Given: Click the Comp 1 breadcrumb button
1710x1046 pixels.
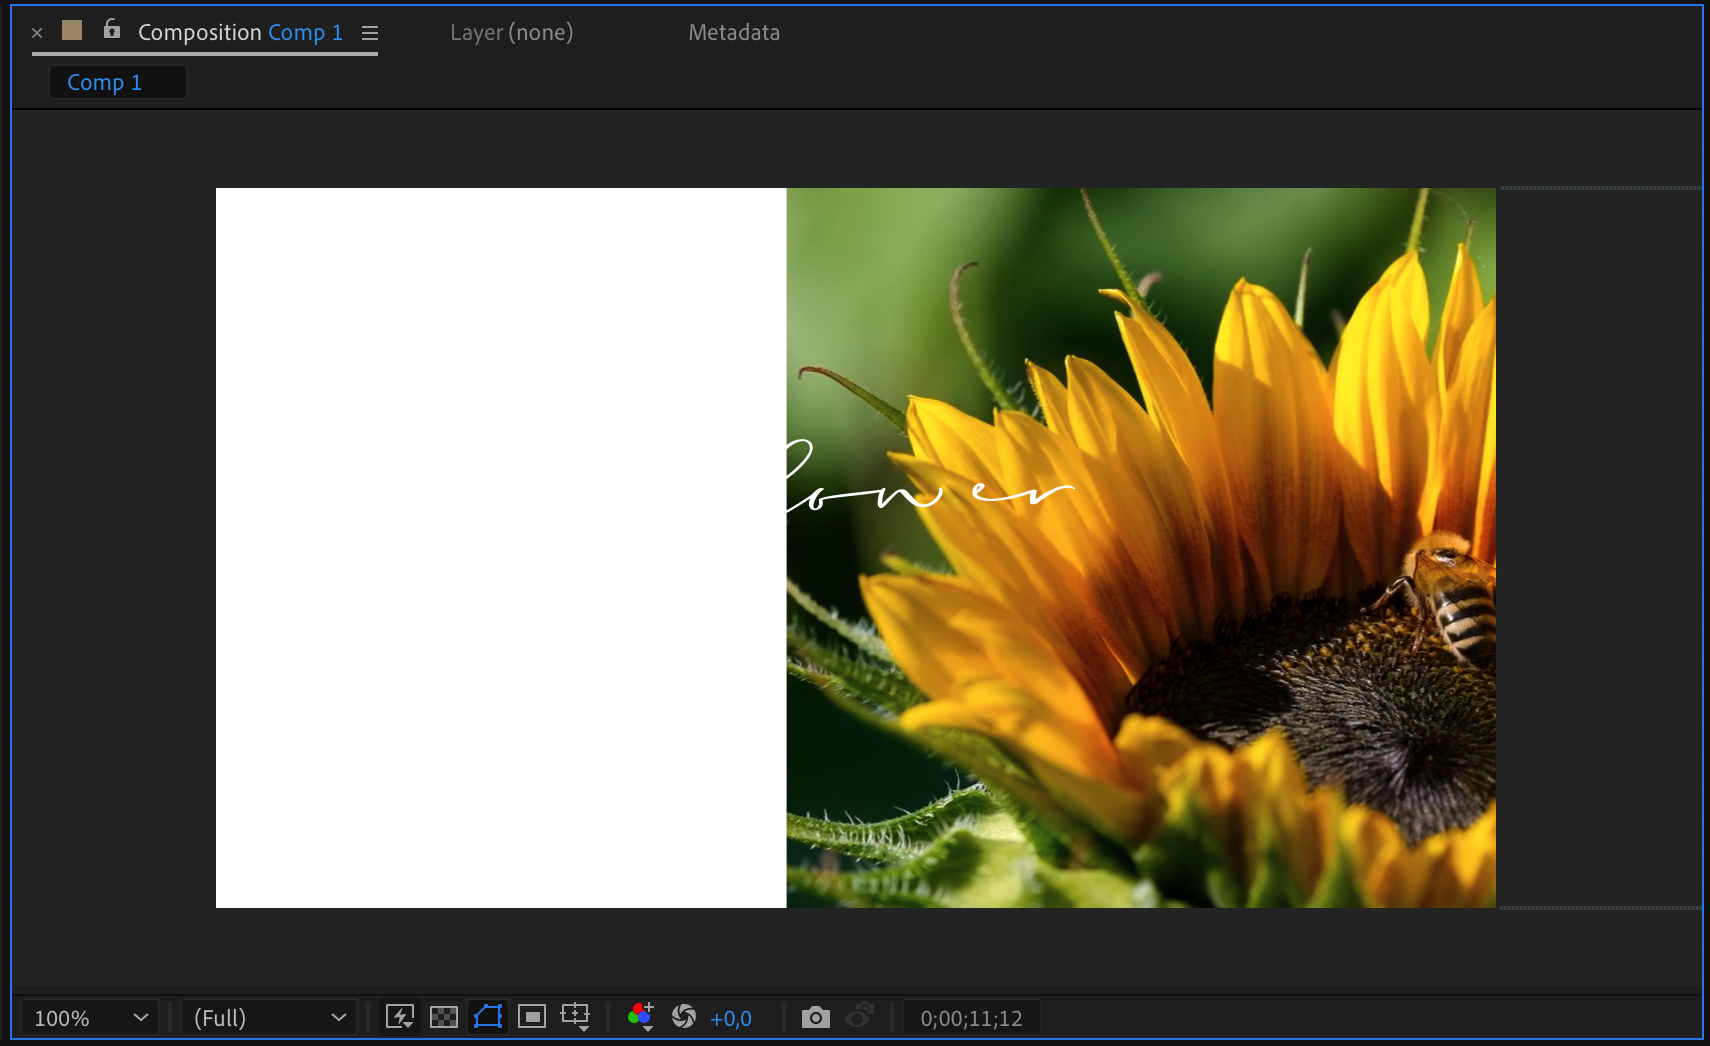Looking at the screenshot, I should click(x=105, y=82).
